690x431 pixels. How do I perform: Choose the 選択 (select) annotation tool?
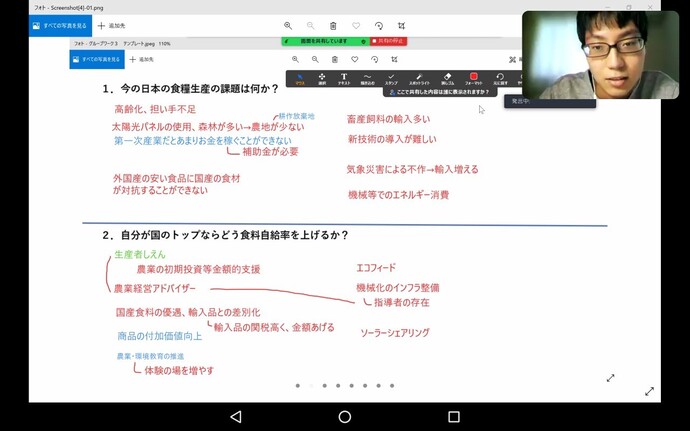click(322, 78)
